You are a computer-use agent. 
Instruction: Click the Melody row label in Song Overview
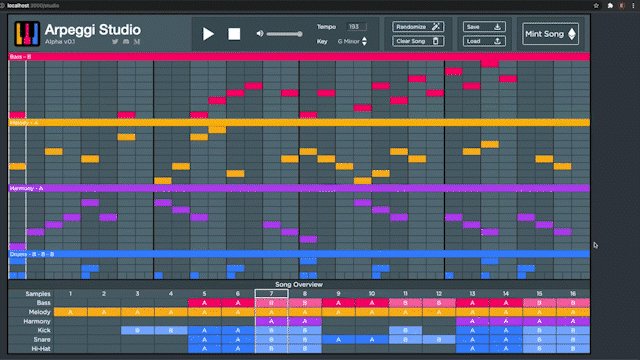click(40, 312)
